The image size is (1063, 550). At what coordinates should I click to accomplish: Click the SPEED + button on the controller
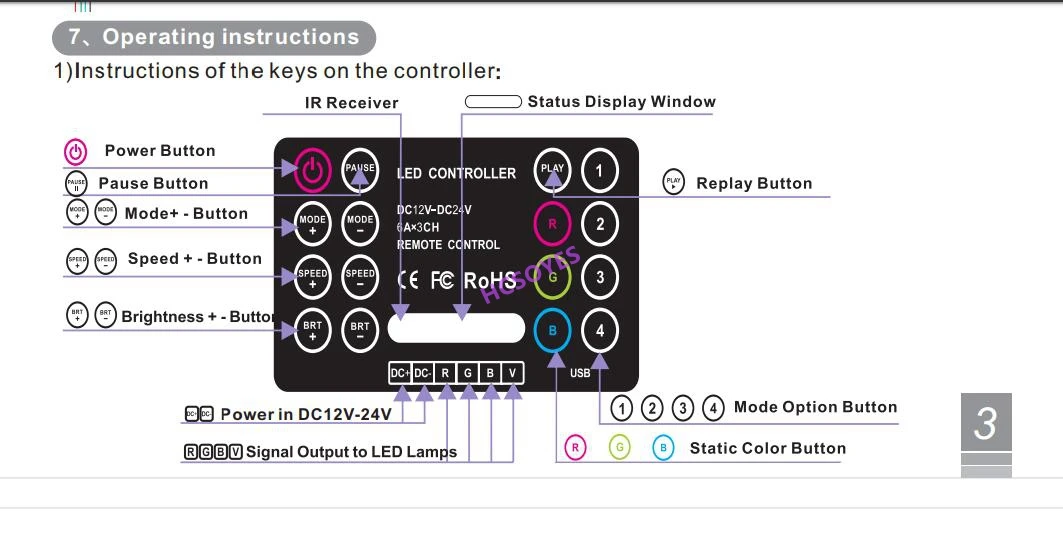pyautogui.click(x=313, y=277)
